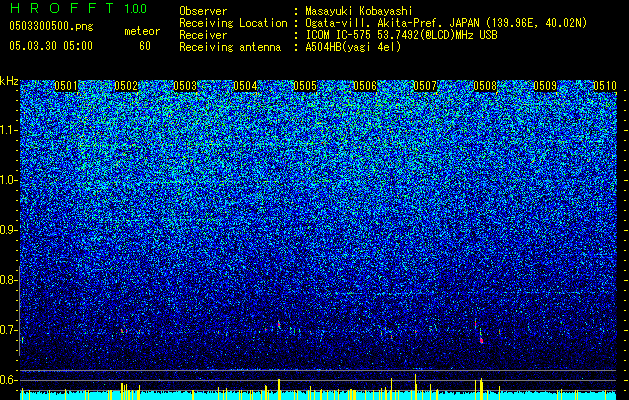This screenshot has width=629, height=400.
Task: Click the 'Receiving Location' label
Action: pos(233,23)
